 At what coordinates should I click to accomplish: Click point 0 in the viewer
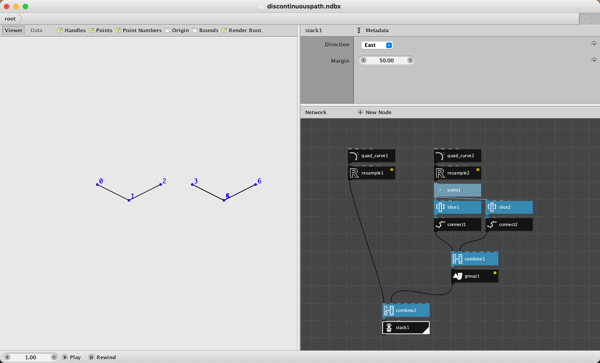pyautogui.click(x=97, y=184)
